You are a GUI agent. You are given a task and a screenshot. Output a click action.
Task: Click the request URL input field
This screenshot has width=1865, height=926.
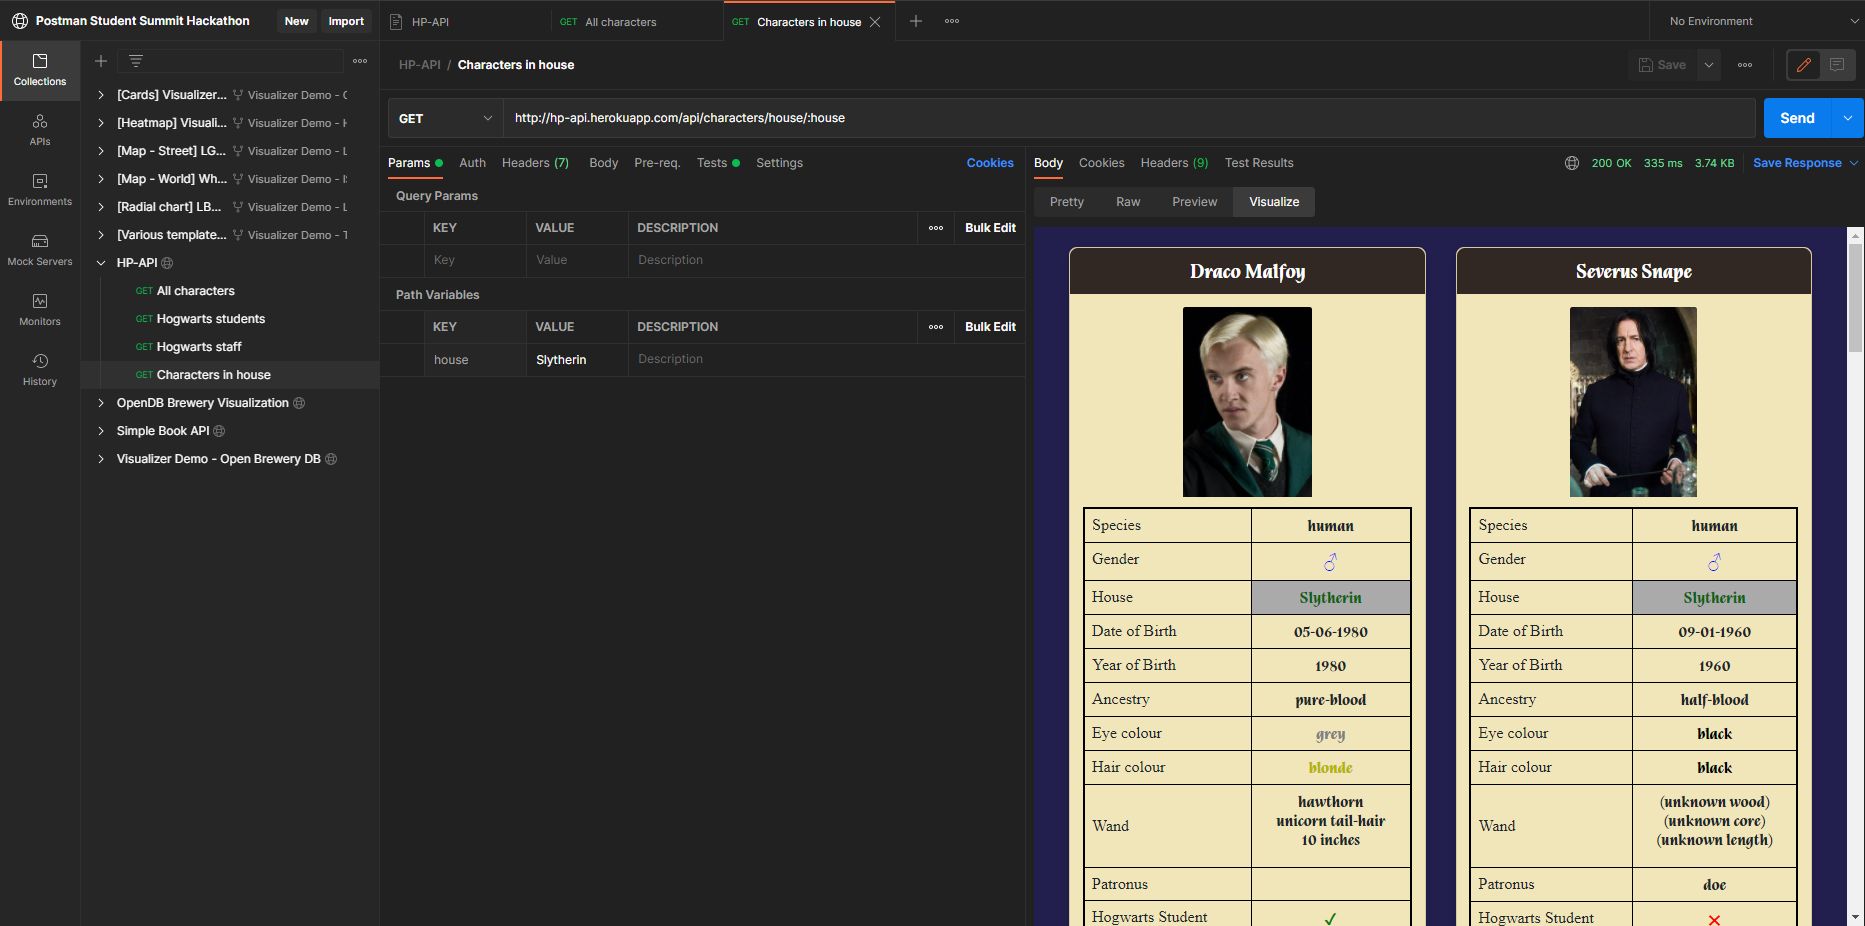coord(1129,118)
